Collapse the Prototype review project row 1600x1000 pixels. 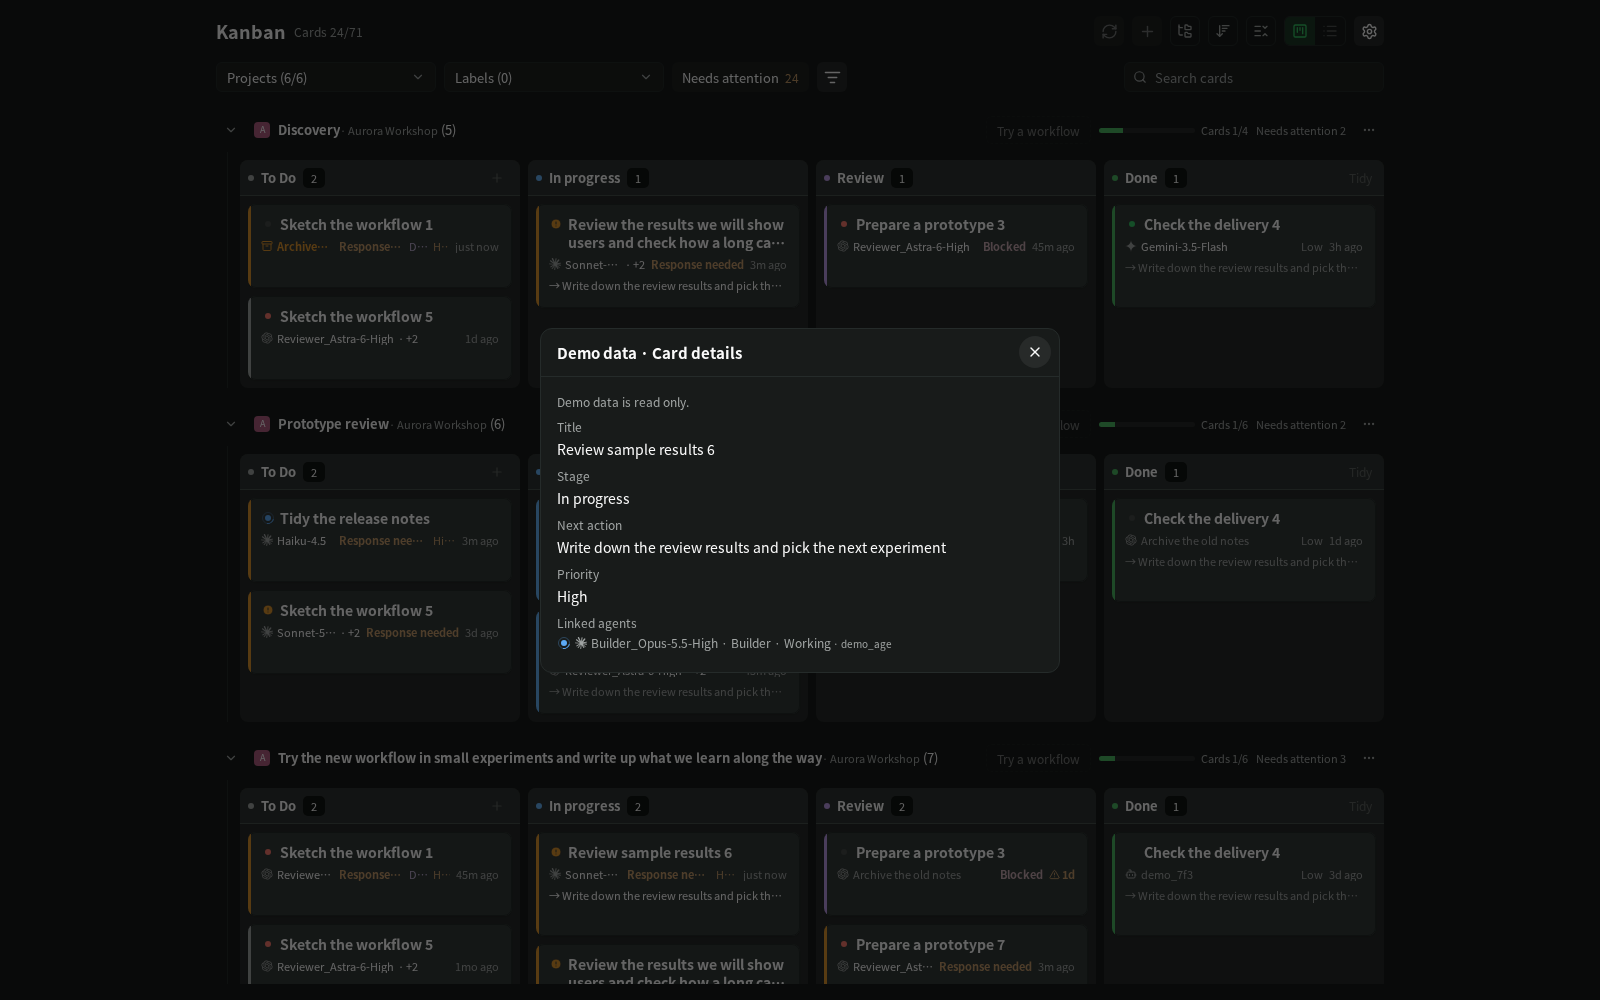click(231, 424)
